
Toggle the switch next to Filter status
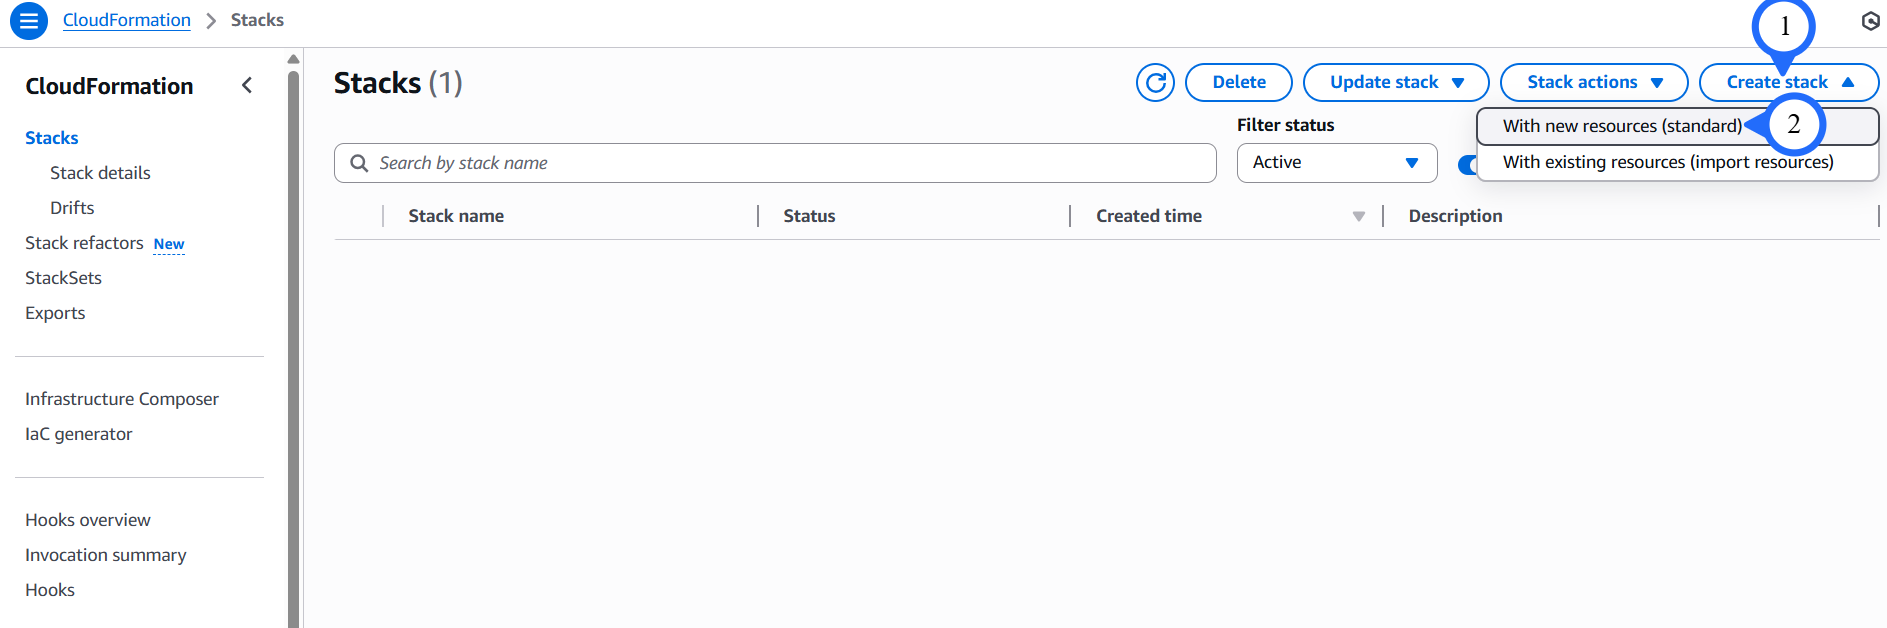pos(1467,165)
